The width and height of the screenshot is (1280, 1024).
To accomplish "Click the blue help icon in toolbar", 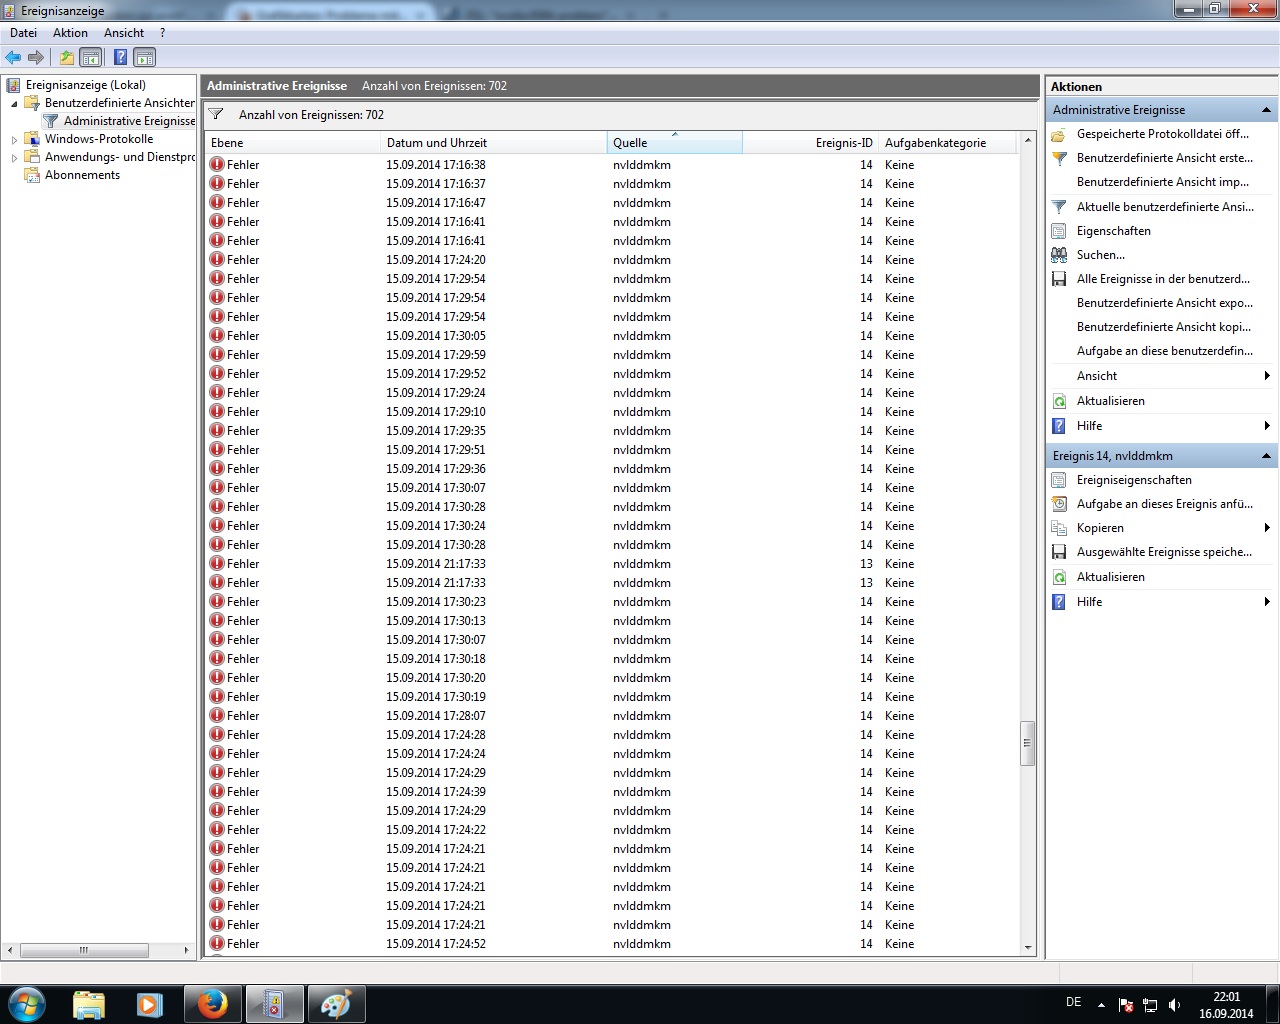I will tap(120, 57).
